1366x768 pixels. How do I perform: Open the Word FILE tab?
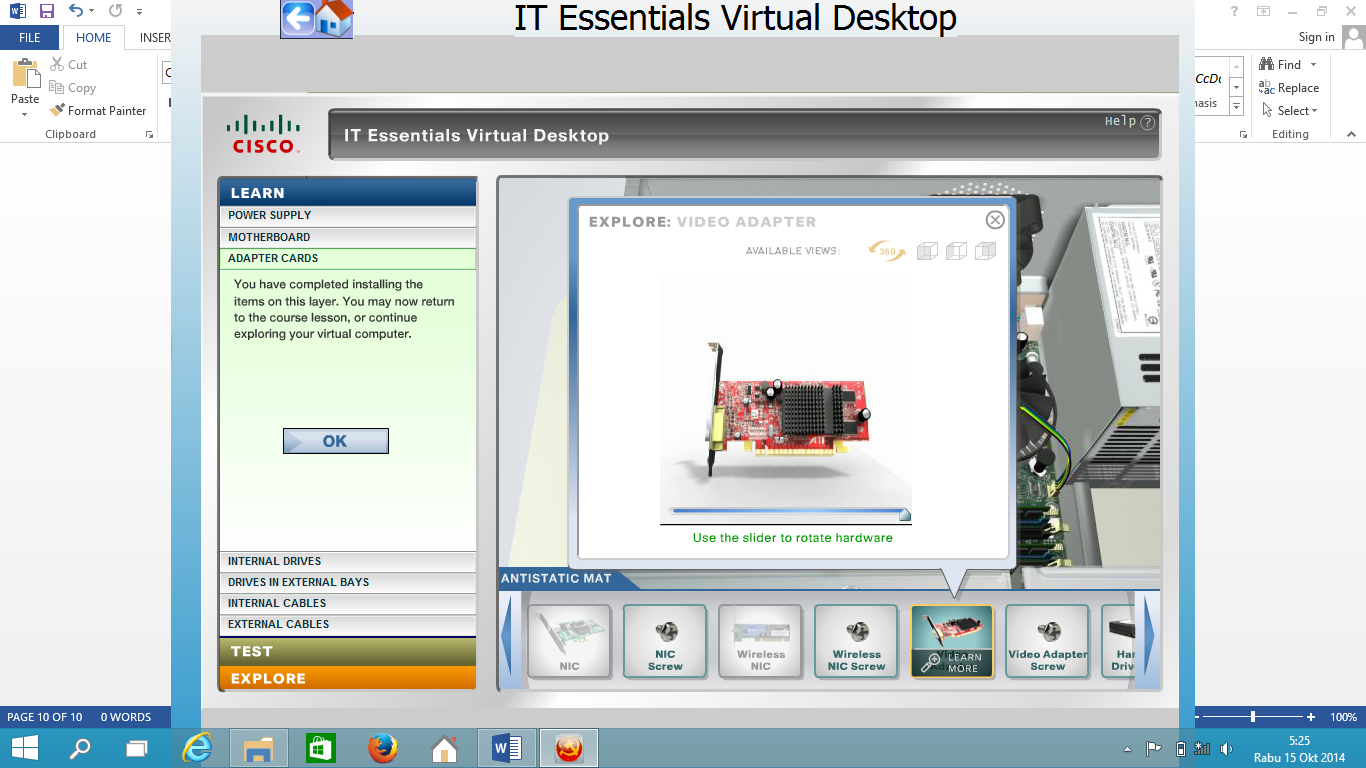(x=30, y=38)
